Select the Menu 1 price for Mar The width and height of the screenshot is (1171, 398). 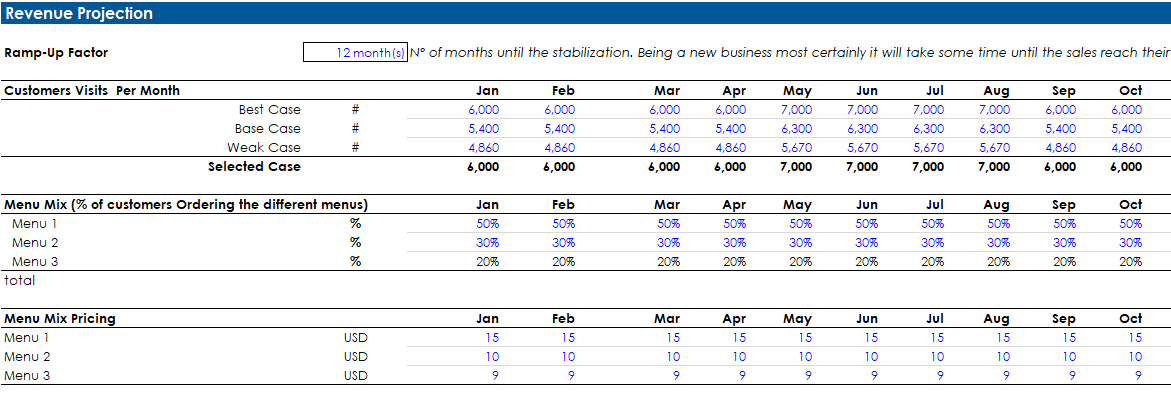coord(674,338)
